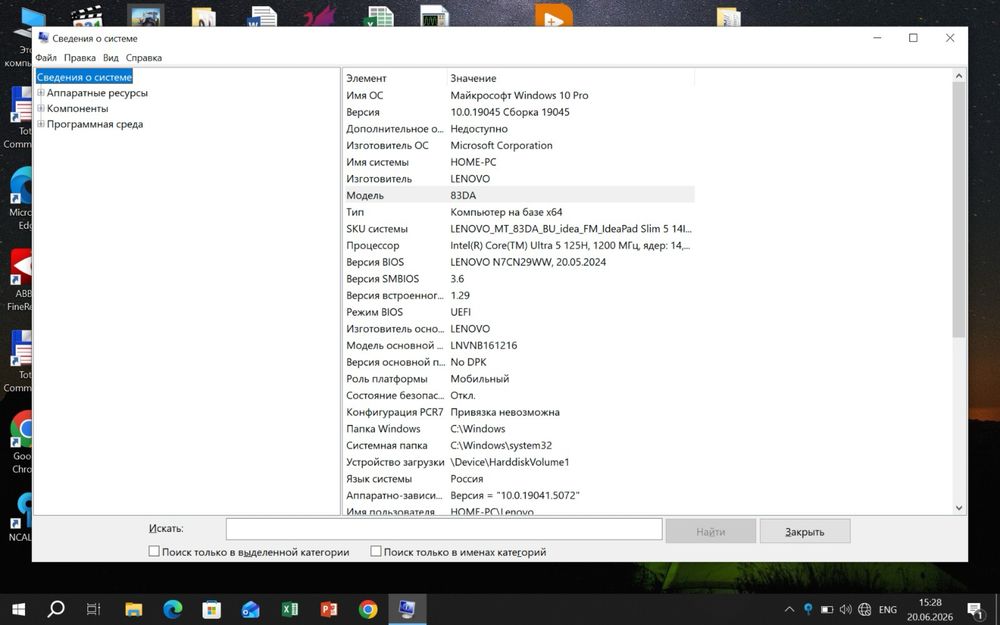
Task: Open the Правка menu
Action: point(80,57)
